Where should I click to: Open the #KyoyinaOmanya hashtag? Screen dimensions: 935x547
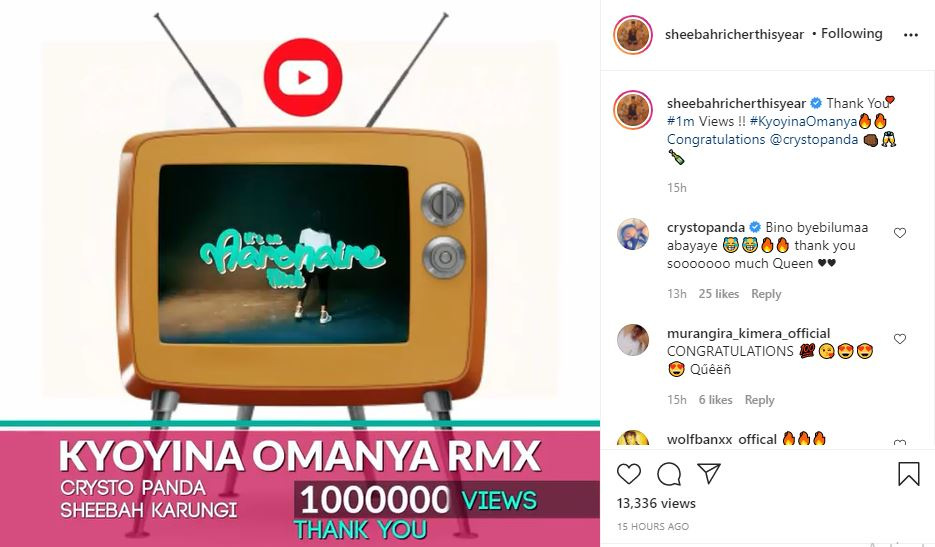coord(803,122)
